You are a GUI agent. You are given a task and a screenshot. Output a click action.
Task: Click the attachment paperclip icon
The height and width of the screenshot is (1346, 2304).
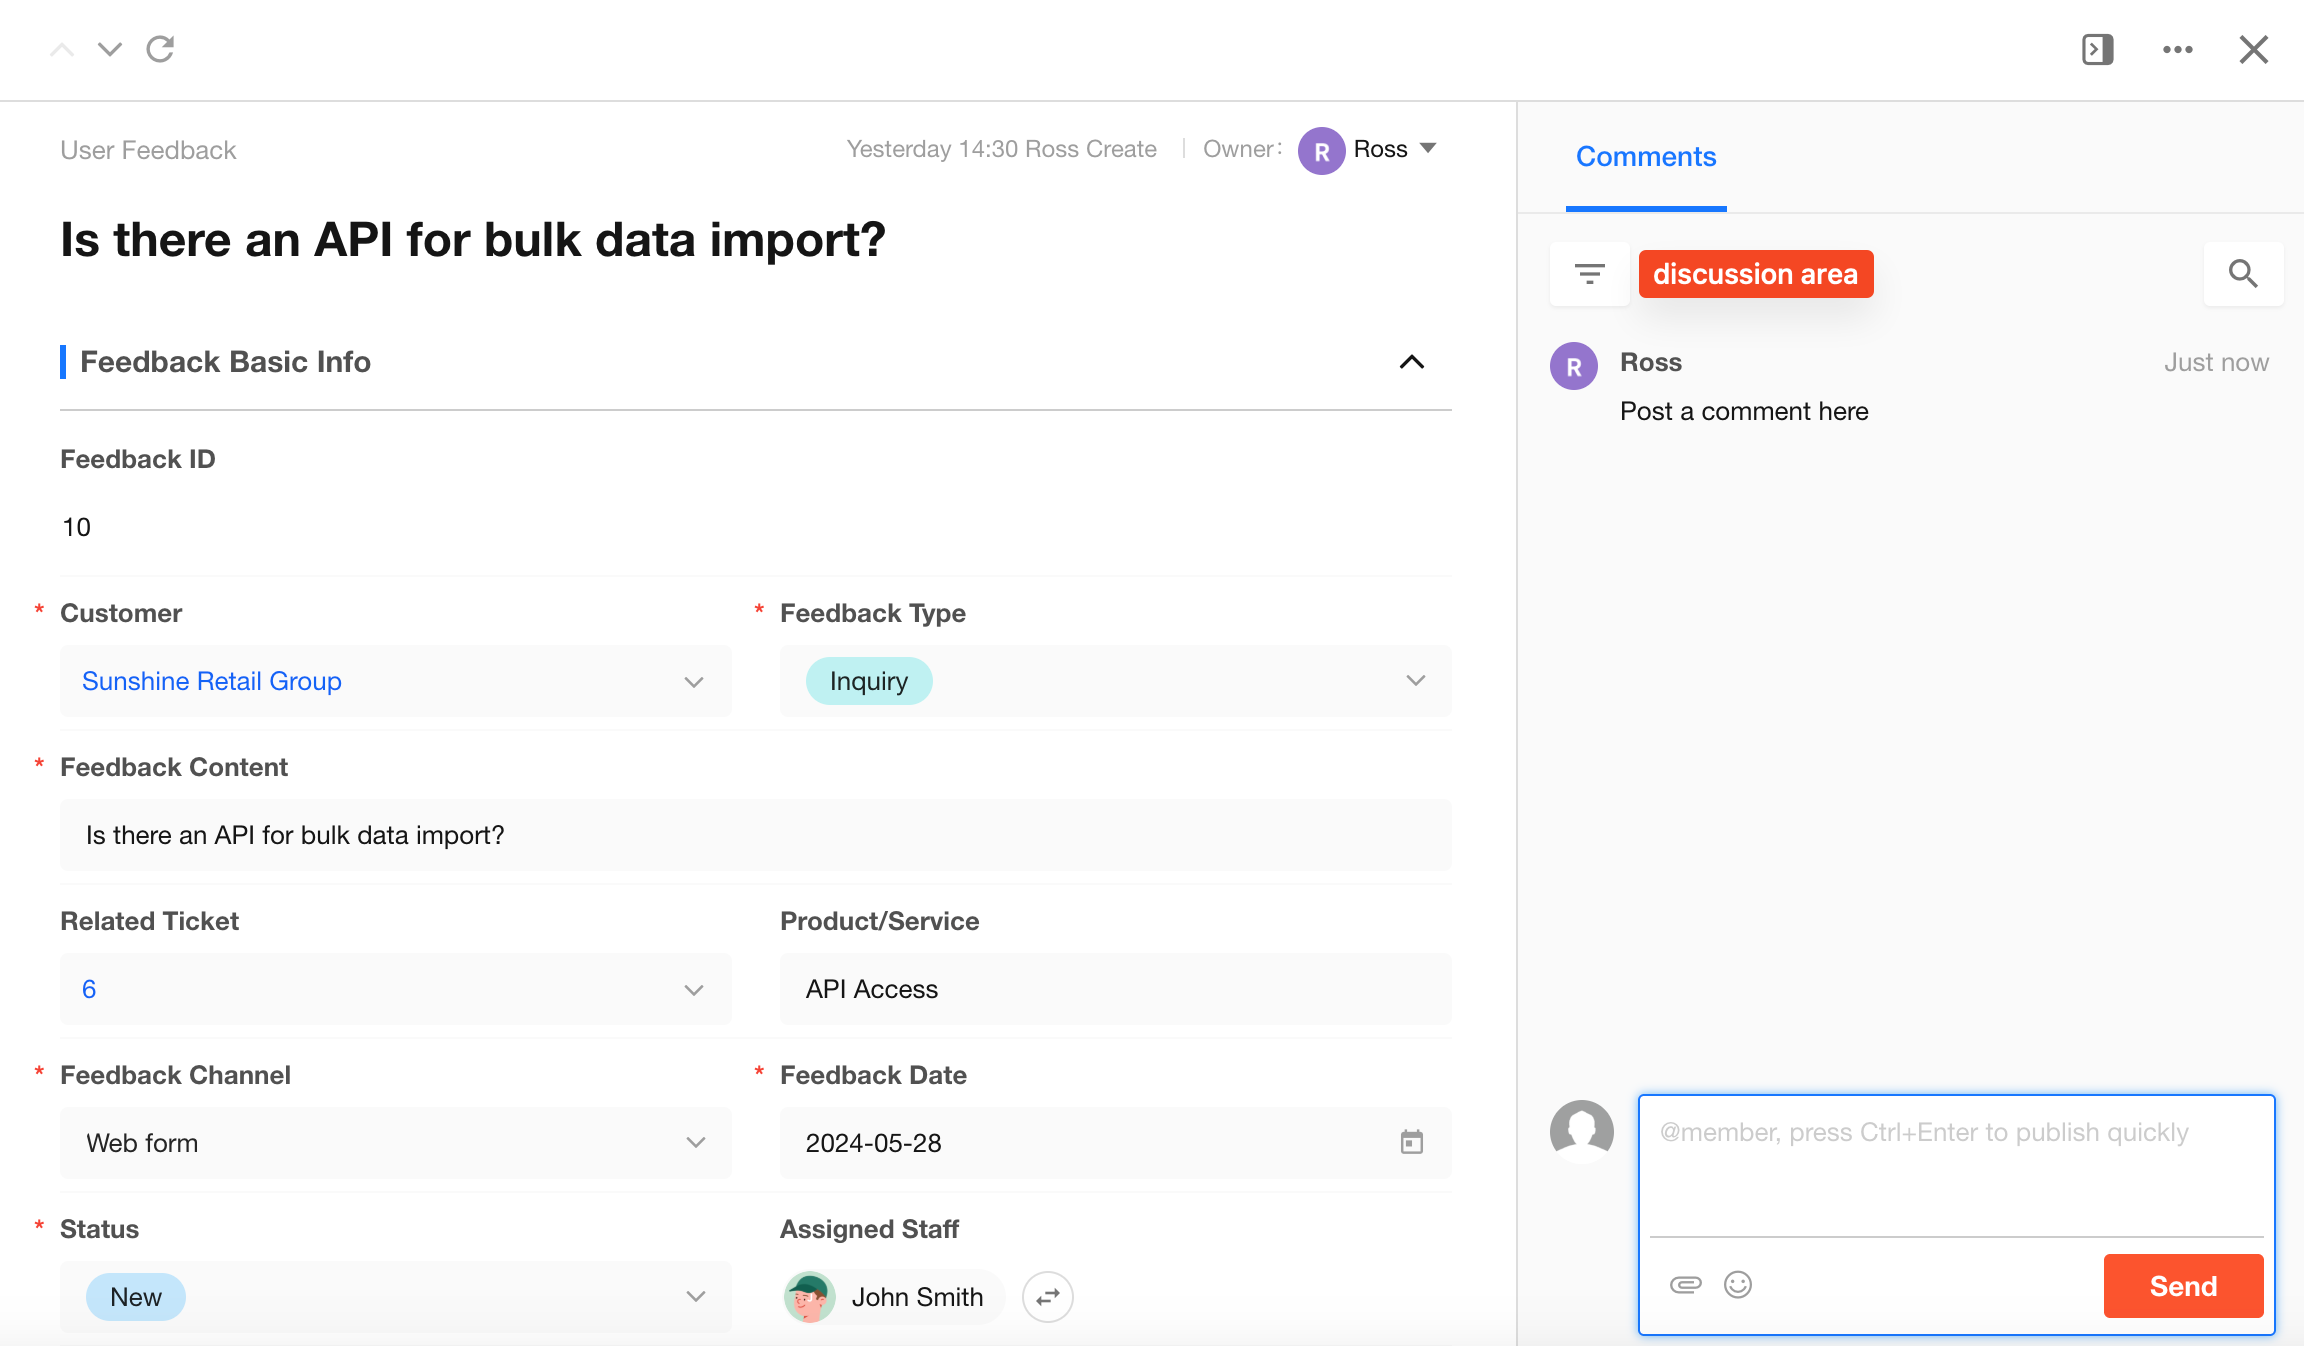[x=1685, y=1285]
